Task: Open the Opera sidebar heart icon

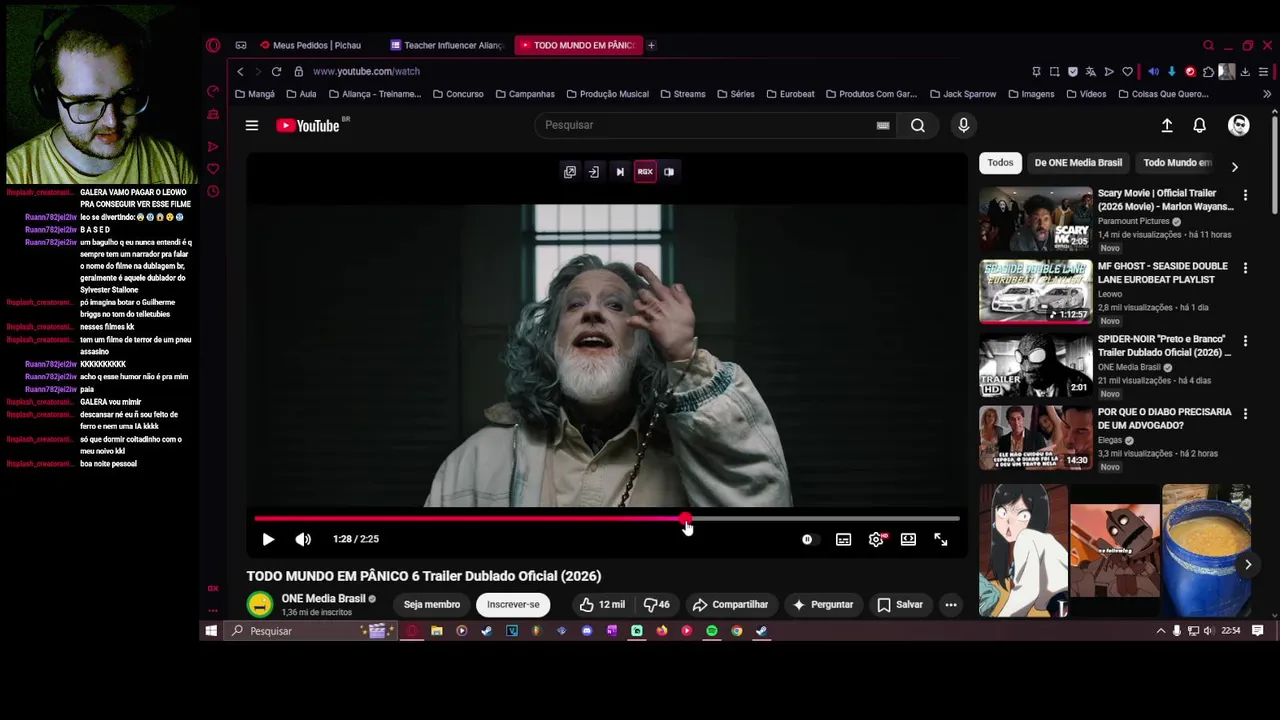Action: (213, 169)
